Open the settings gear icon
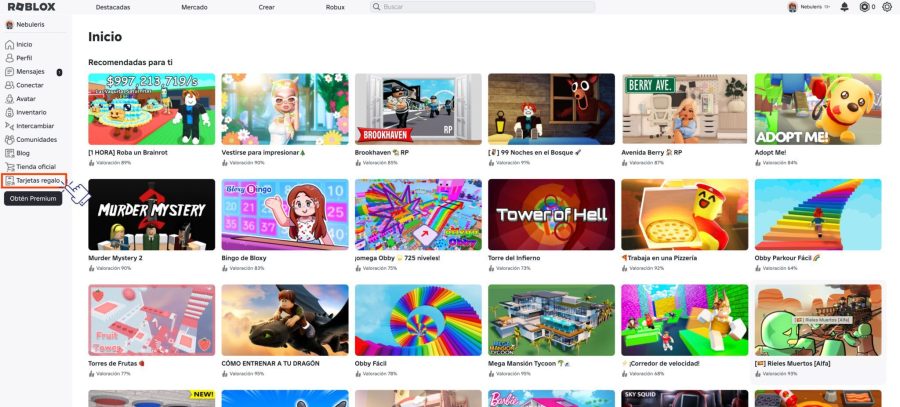This screenshot has width=900, height=407. [x=887, y=7]
